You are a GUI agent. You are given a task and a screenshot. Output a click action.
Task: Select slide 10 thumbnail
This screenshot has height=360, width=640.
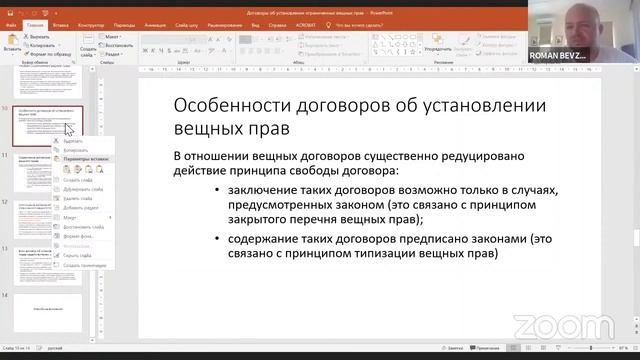pos(47,126)
